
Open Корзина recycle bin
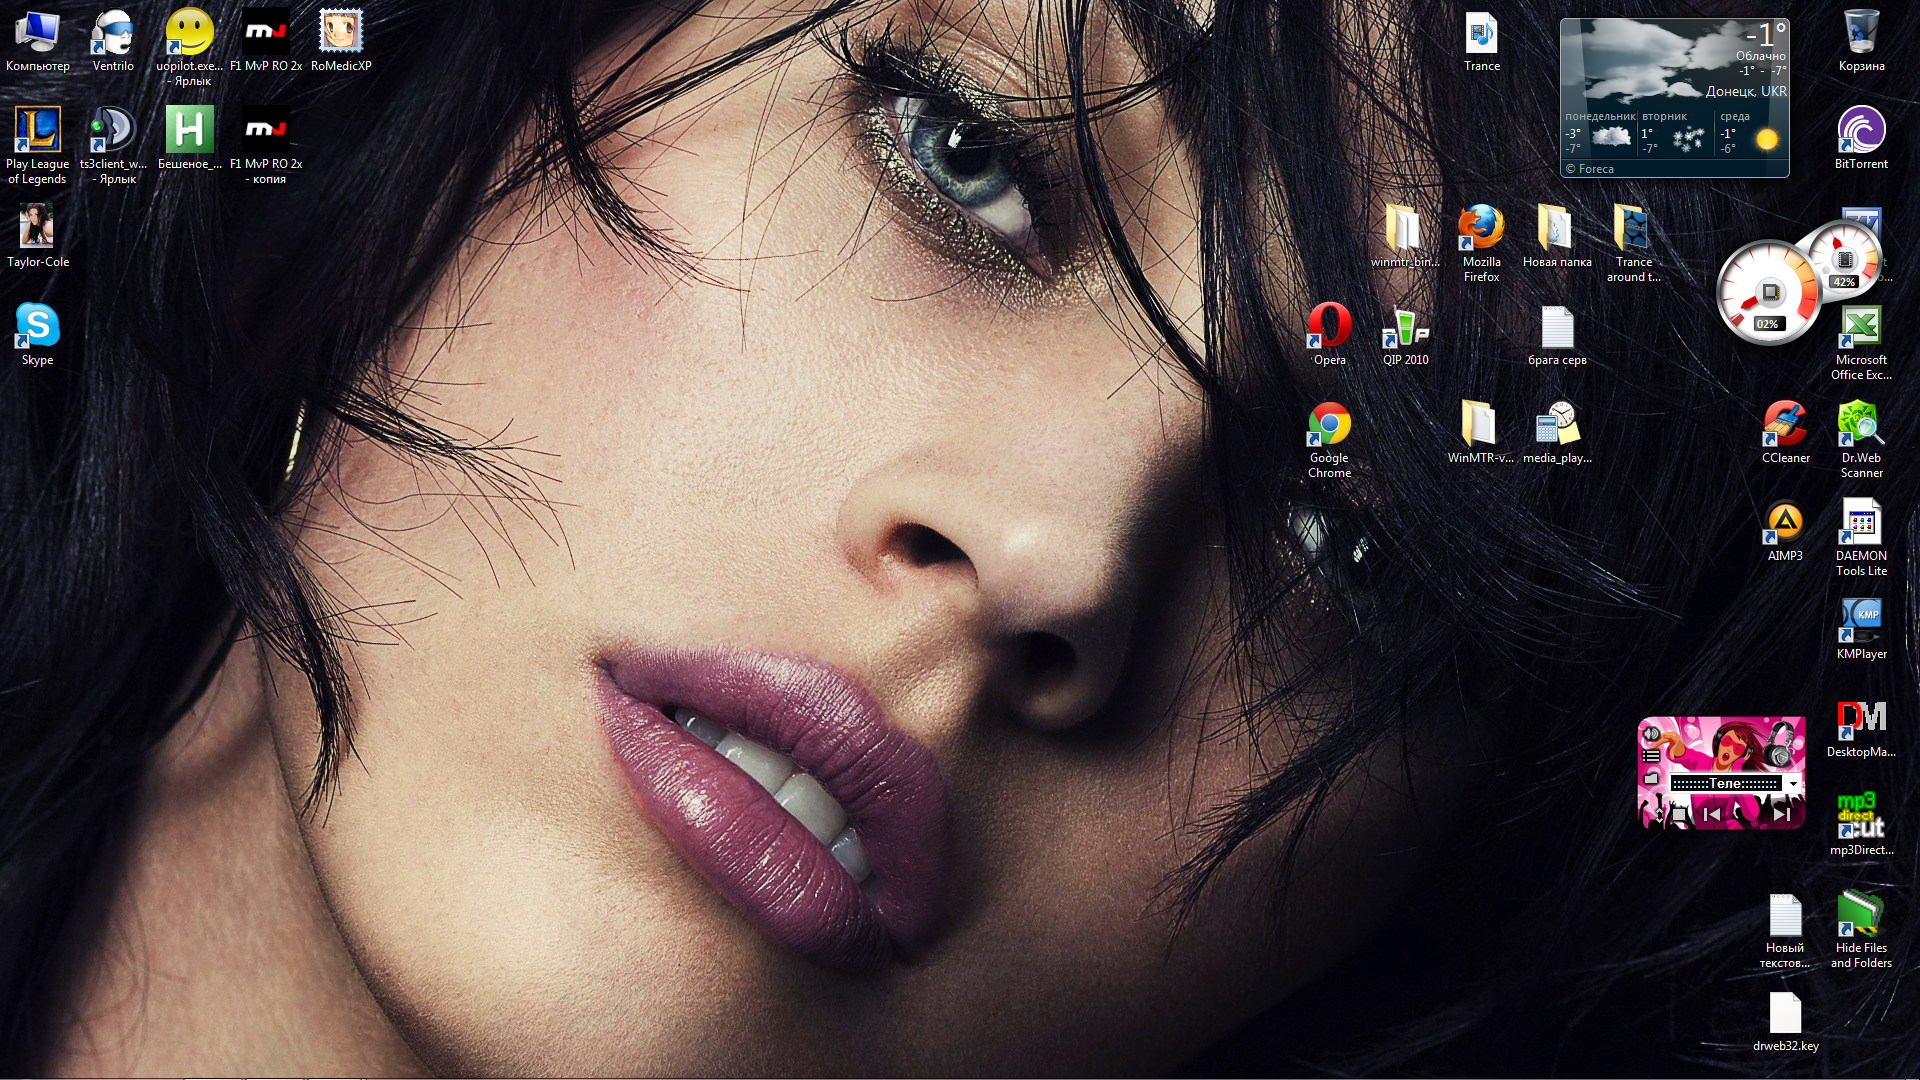click(x=1861, y=41)
